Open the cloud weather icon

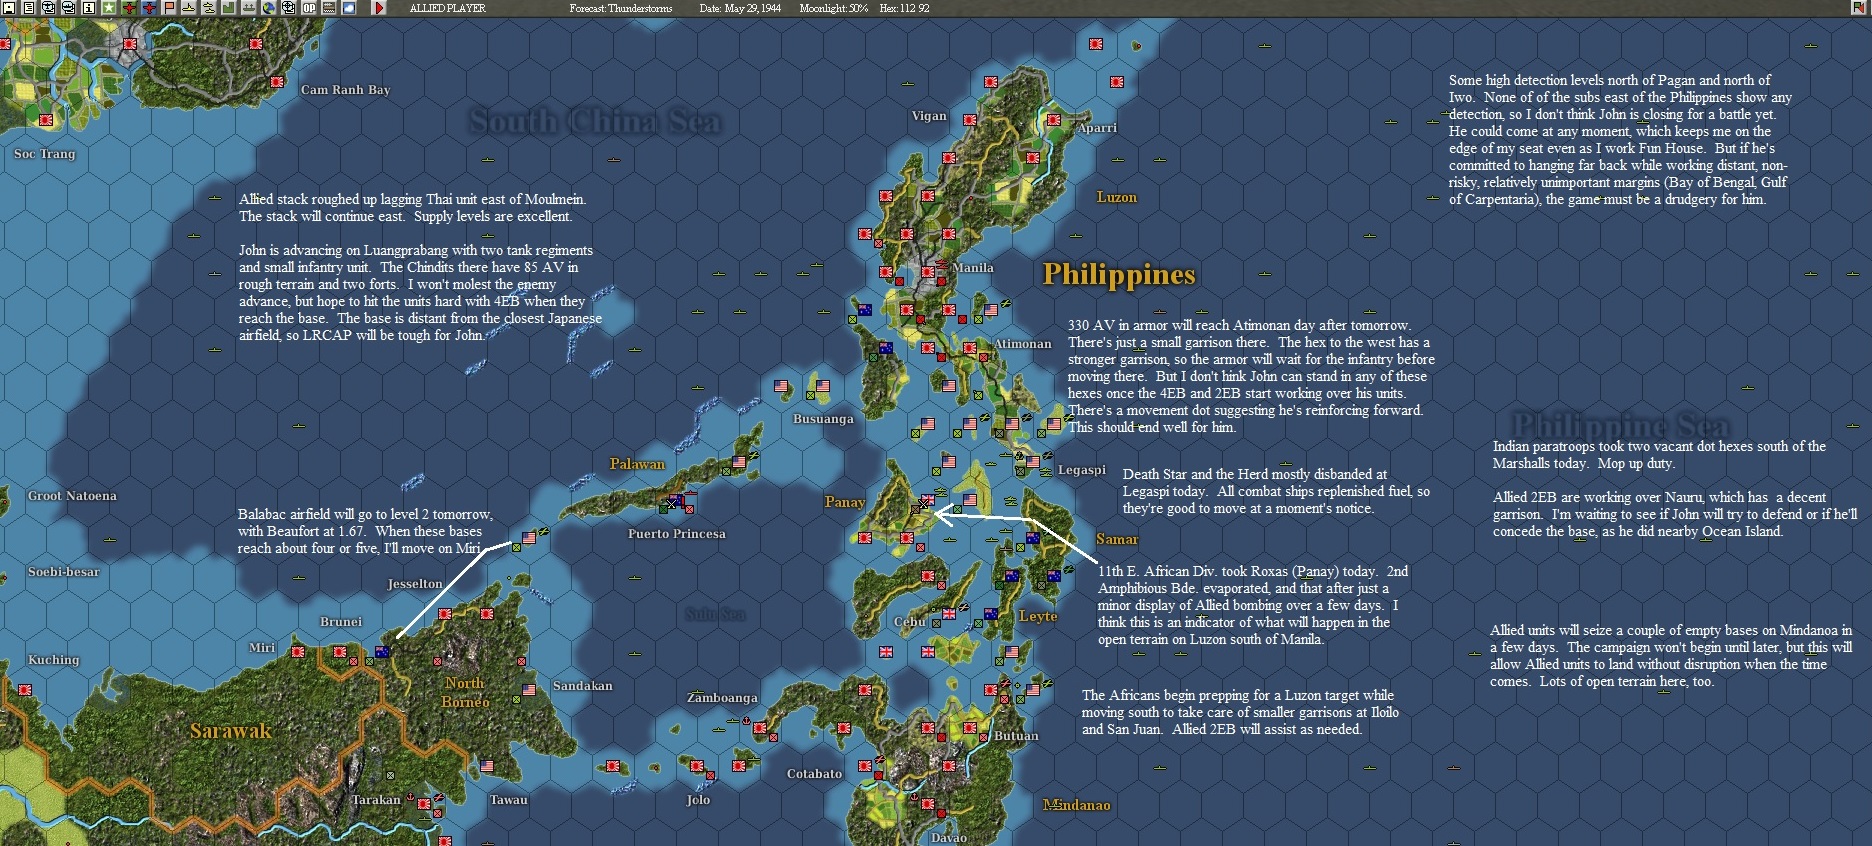click(x=349, y=8)
